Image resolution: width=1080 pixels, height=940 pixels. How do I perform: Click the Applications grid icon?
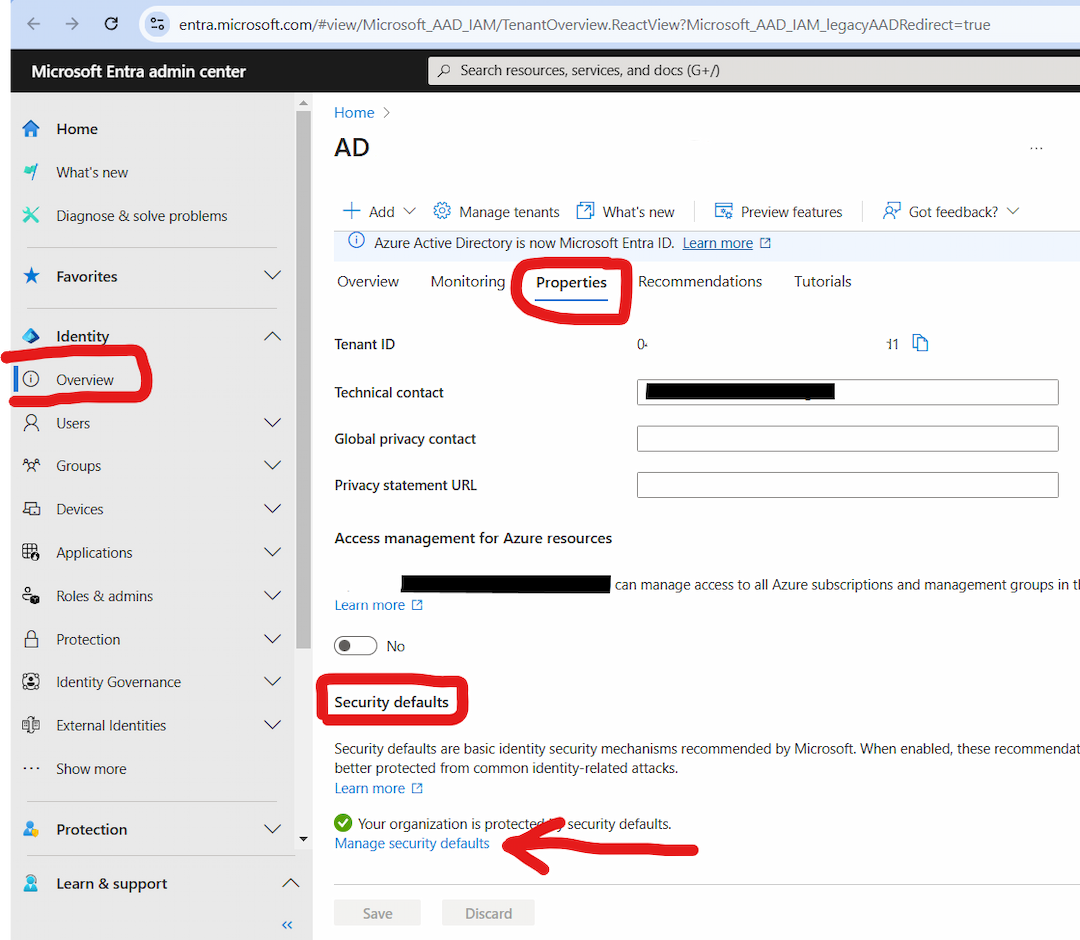(x=31, y=552)
